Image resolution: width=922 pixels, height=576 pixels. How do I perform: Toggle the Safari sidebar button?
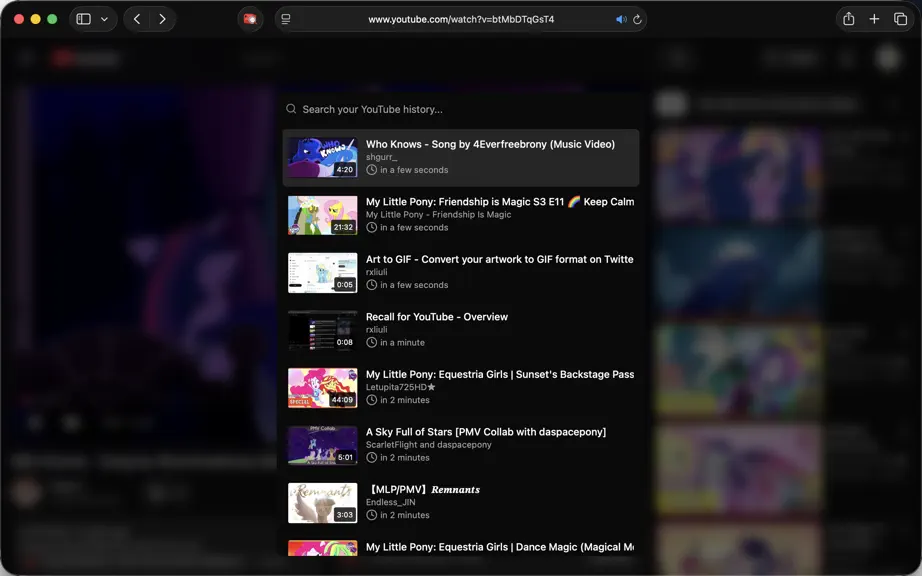[83, 19]
